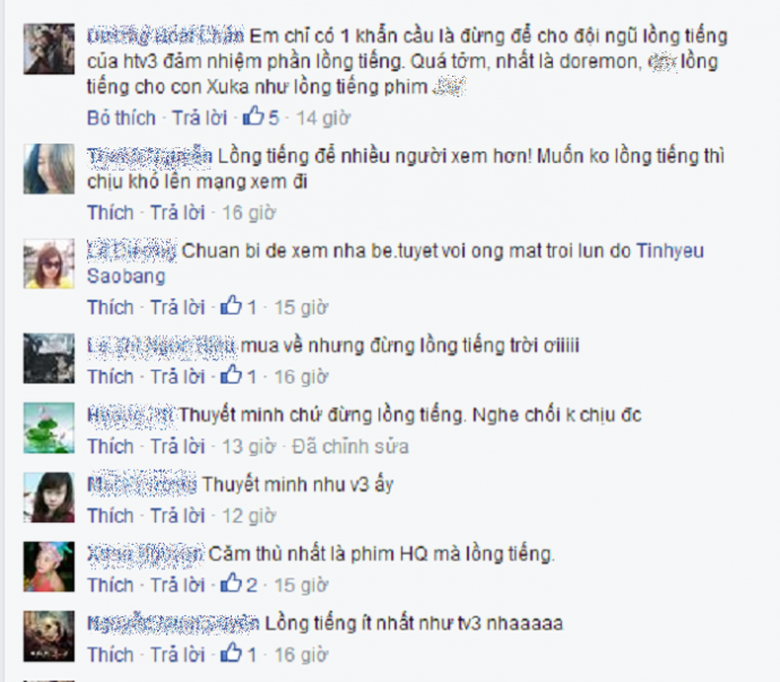Like the "Lồng tiếng để nhiều người xem" comment
The width and height of the screenshot is (780, 682).
click(110, 212)
